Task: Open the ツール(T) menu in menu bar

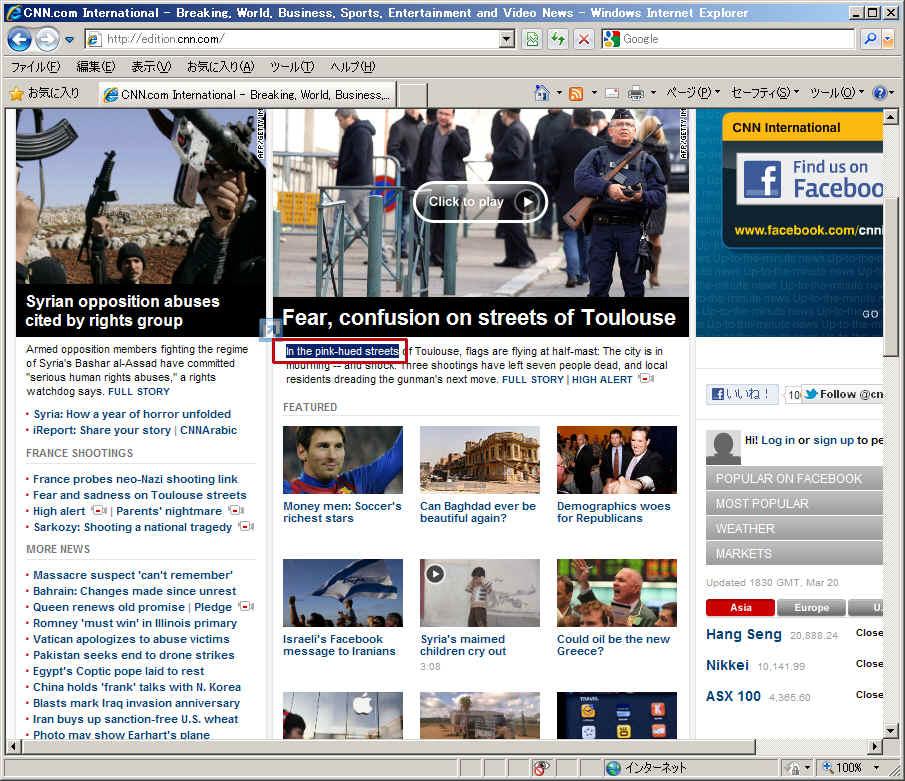Action: tap(292, 67)
